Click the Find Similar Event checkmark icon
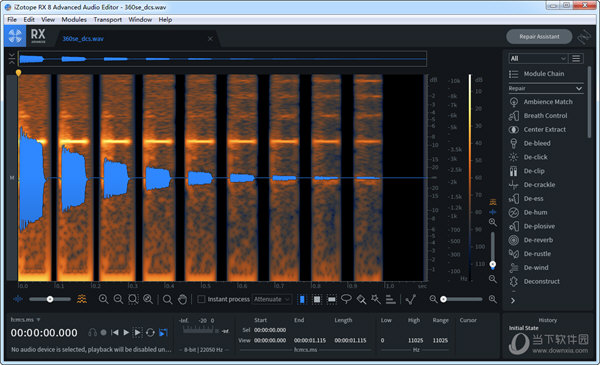The width and height of the screenshot is (600, 365). pos(411,299)
